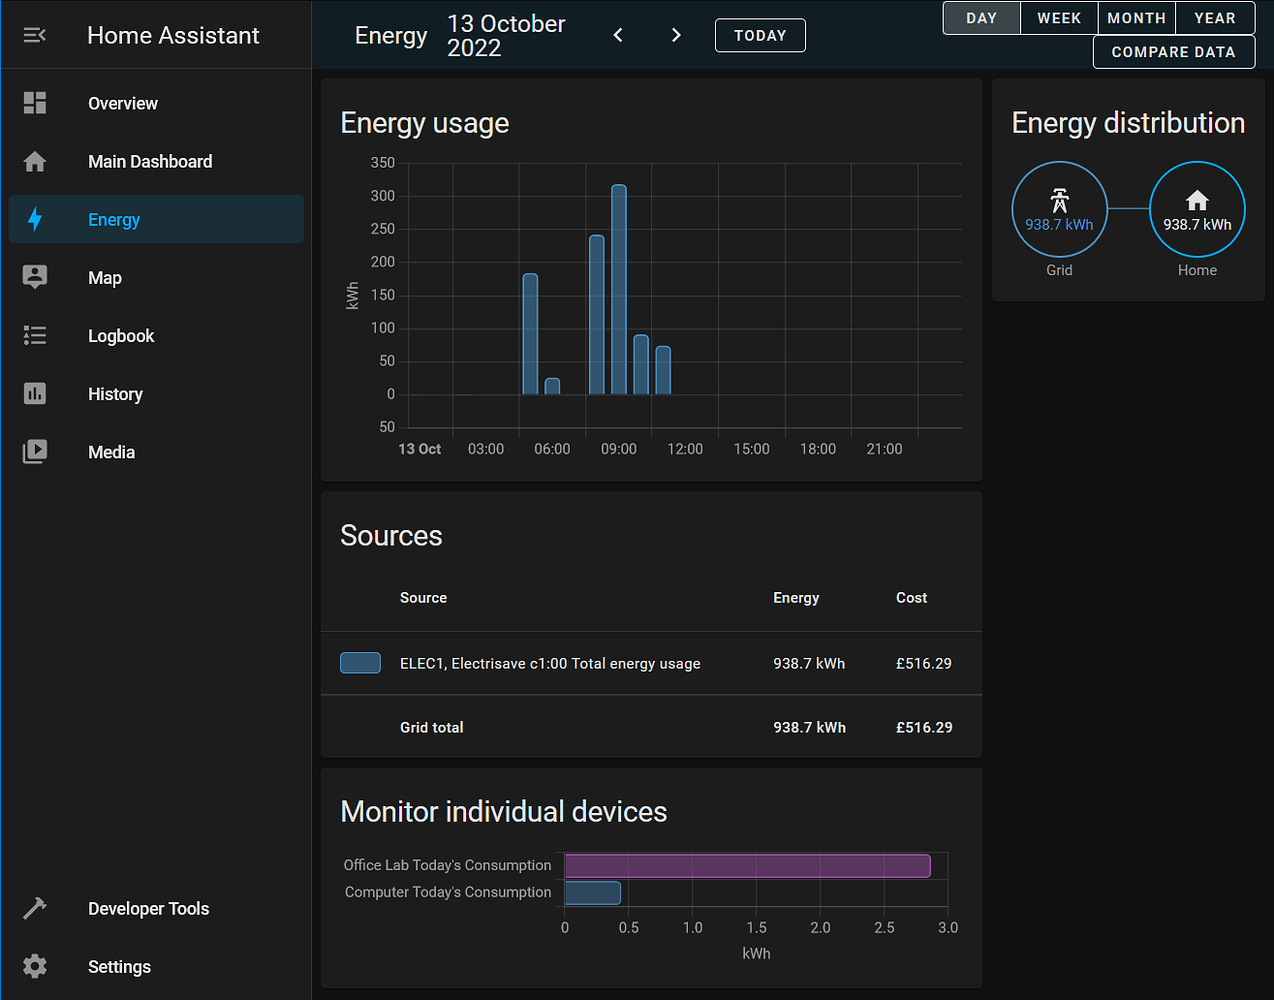Open the Logbook via its list icon
This screenshot has height=1000, width=1274.
pos(34,335)
